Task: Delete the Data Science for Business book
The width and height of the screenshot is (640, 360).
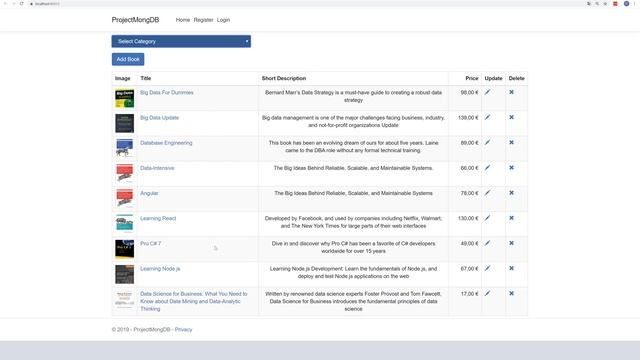Action: (x=511, y=293)
